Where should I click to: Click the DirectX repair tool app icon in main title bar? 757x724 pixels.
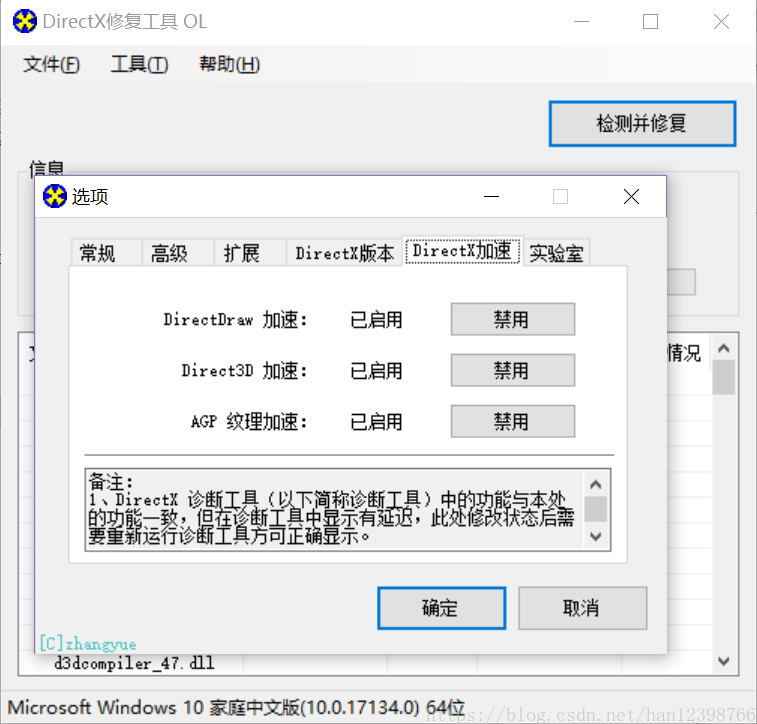25,21
